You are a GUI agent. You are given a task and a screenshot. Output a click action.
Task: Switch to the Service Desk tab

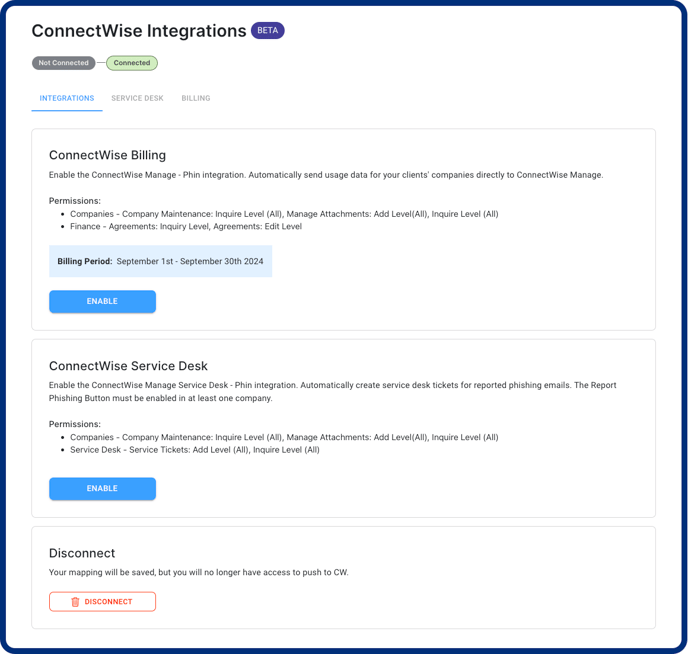pos(137,98)
